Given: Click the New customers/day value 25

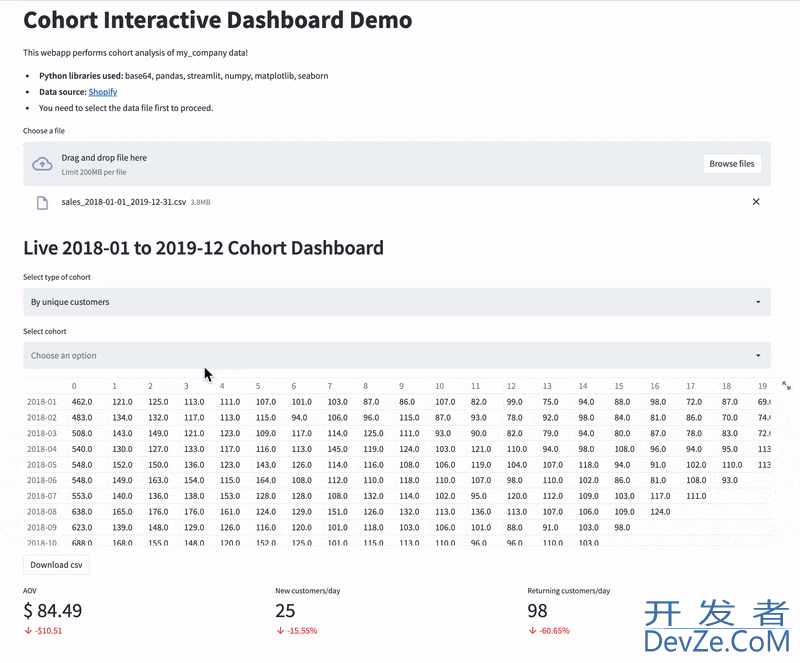Looking at the screenshot, I should click(285, 610).
